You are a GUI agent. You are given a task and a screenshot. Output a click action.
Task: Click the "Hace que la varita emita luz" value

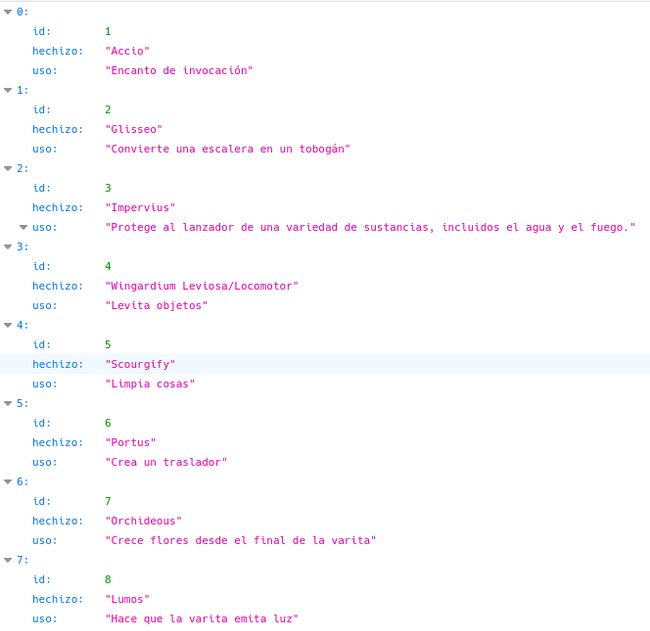(x=202, y=619)
